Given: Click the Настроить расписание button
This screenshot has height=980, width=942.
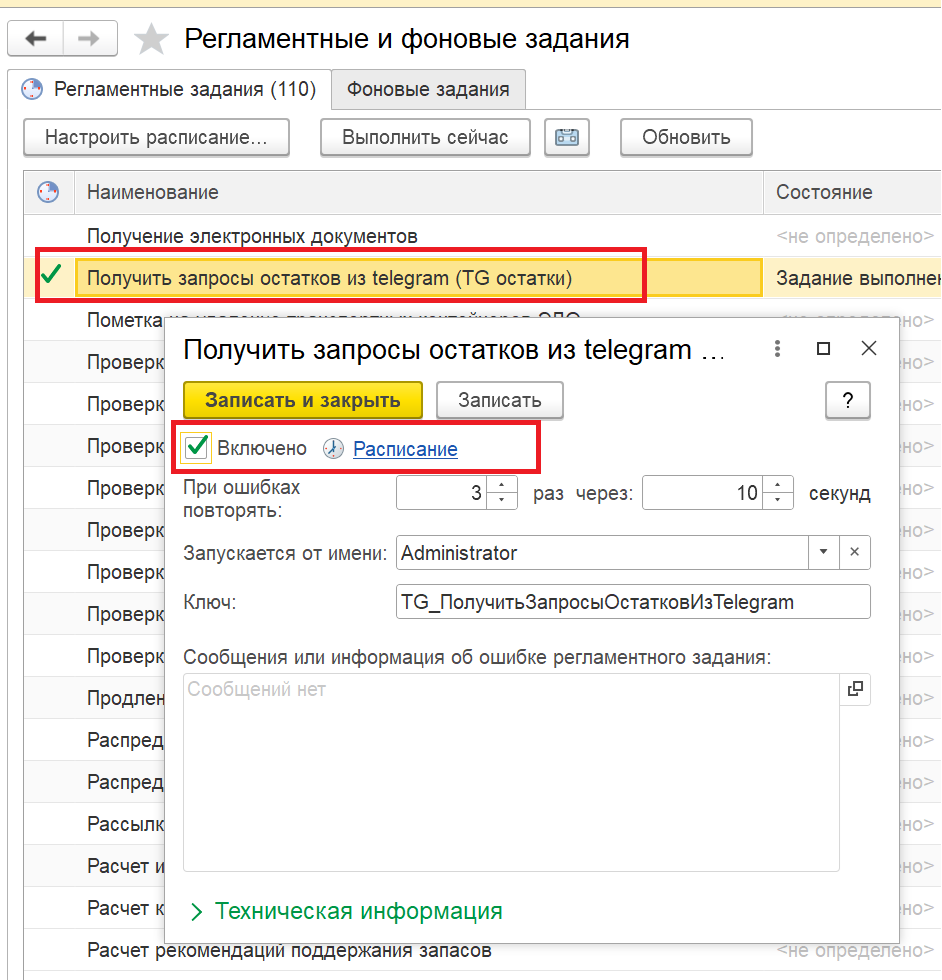Looking at the screenshot, I should (x=156, y=137).
